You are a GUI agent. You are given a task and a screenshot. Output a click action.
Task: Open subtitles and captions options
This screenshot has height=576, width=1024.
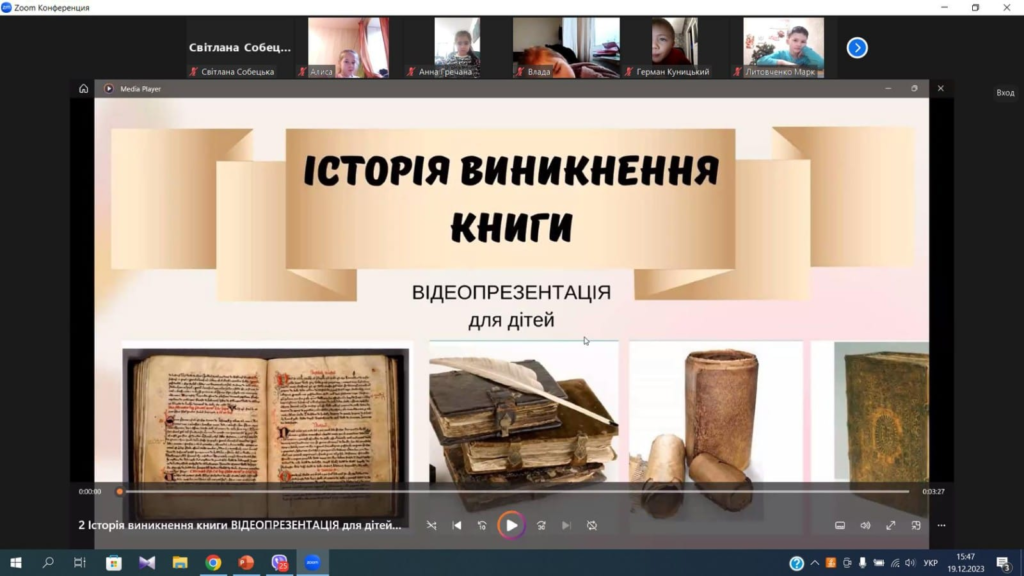point(840,525)
